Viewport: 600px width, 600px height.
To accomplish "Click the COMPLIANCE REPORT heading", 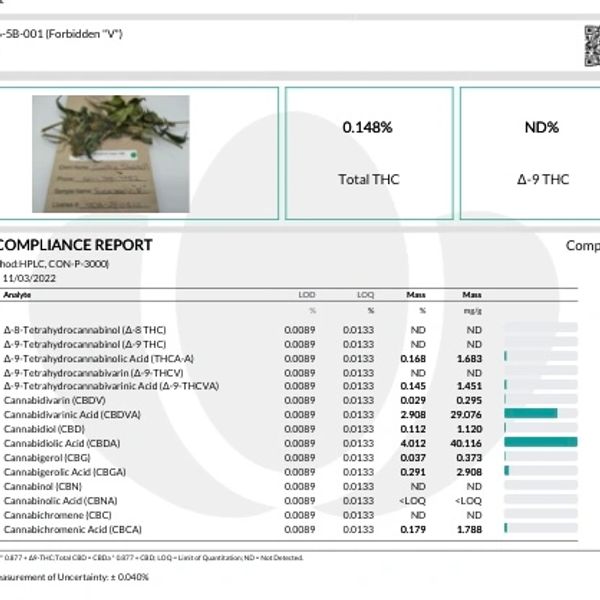I will [x=75, y=245].
